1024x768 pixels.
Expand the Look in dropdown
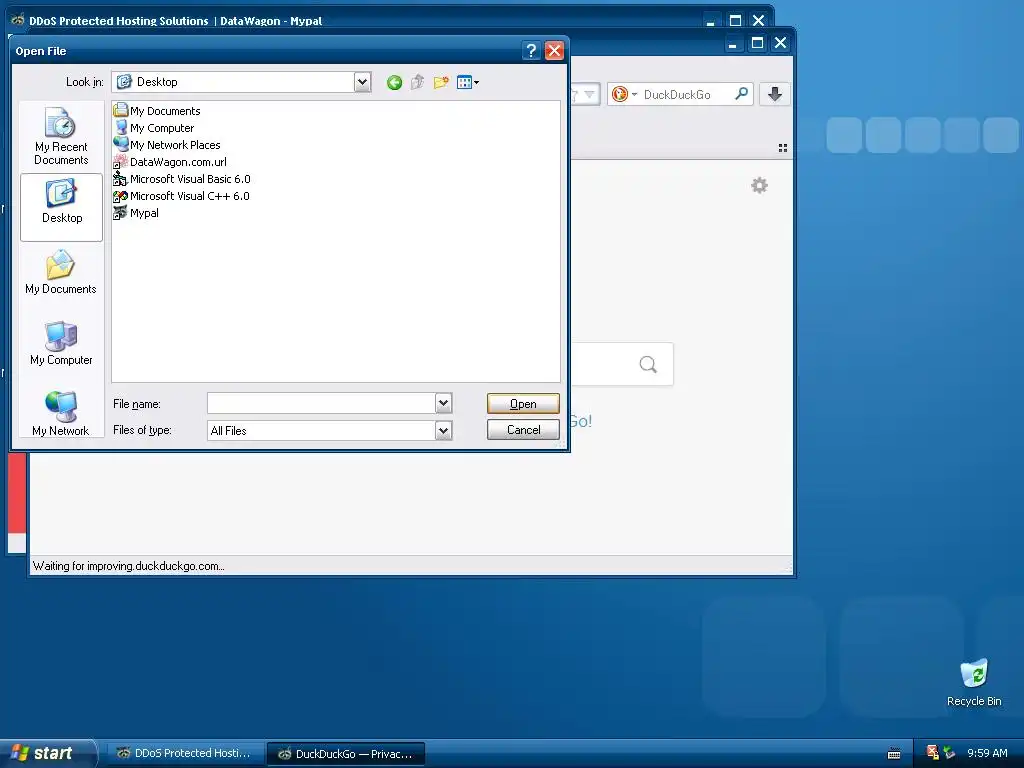pyautogui.click(x=362, y=82)
